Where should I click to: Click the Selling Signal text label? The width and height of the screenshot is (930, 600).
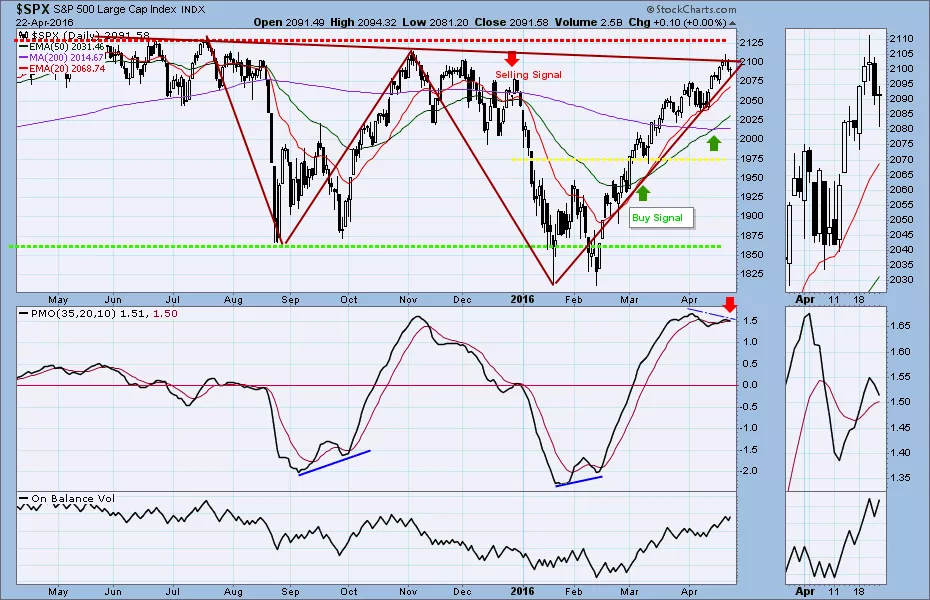528,75
